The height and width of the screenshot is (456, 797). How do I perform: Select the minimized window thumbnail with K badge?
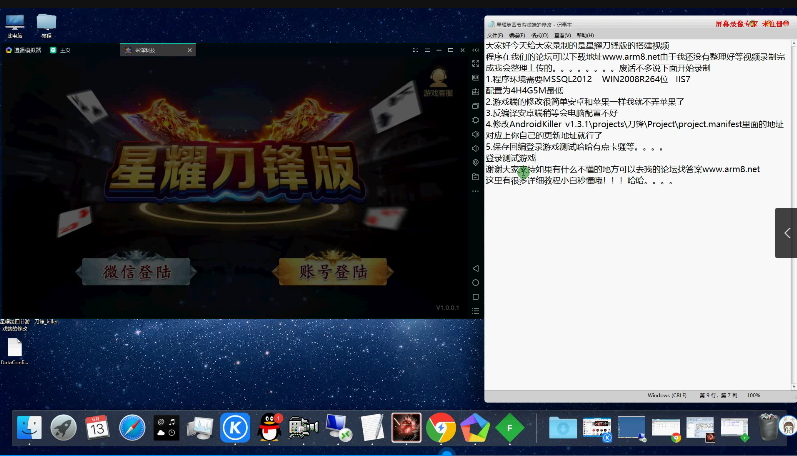tap(597, 428)
